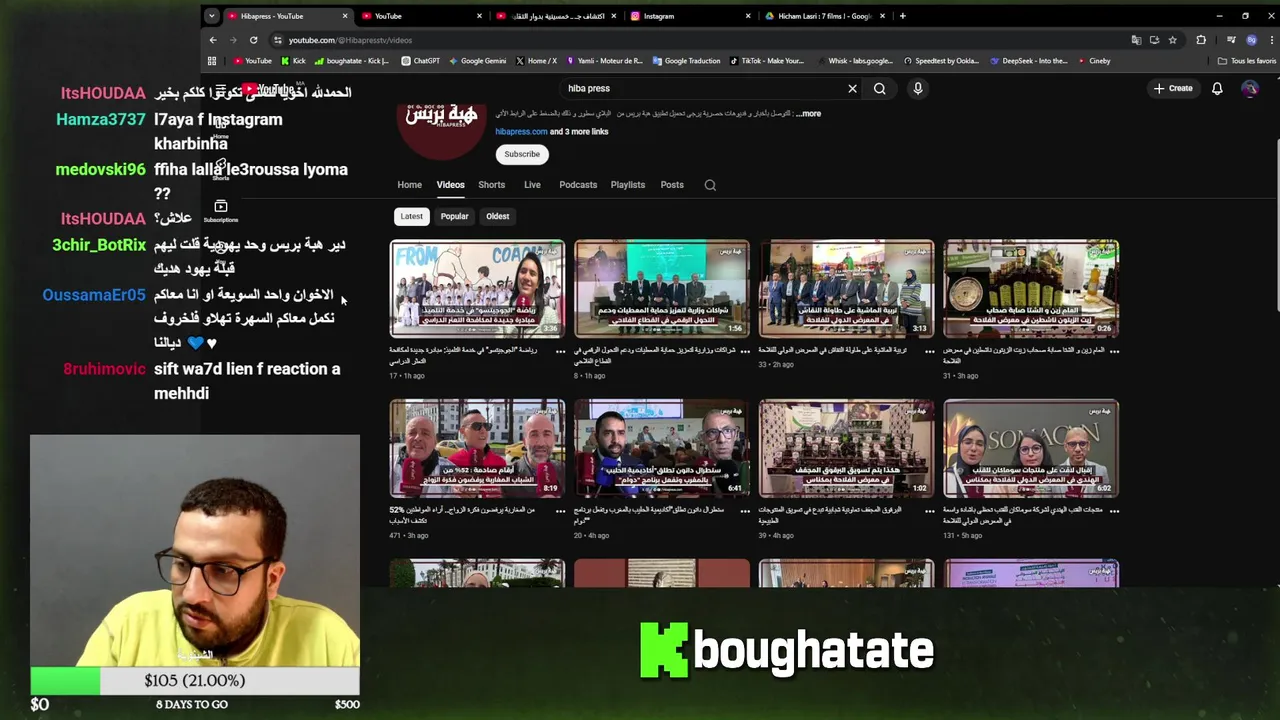Image resolution: width=1280 pixels, height=720 pixels.
Task: Open the 0:26 olive oil video thumbnail
Action: pyautogui.click(x=1031, y=289)
